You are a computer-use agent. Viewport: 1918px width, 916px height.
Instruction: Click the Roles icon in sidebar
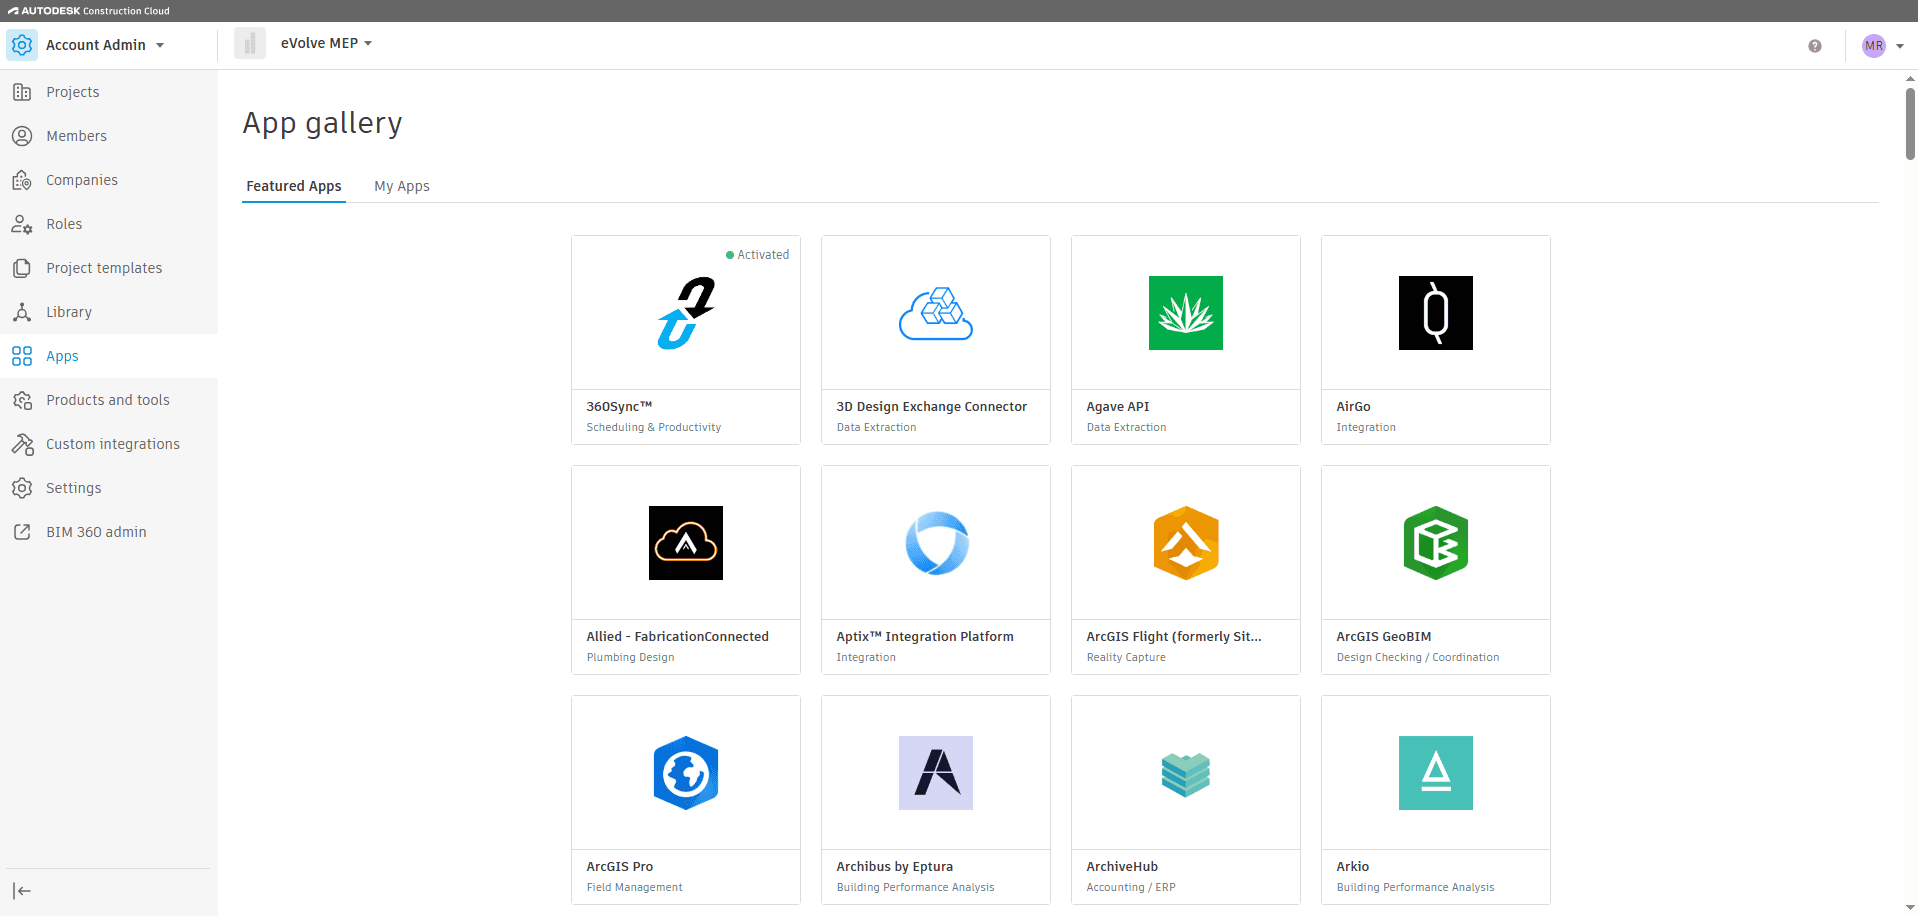tap(22, 224)
